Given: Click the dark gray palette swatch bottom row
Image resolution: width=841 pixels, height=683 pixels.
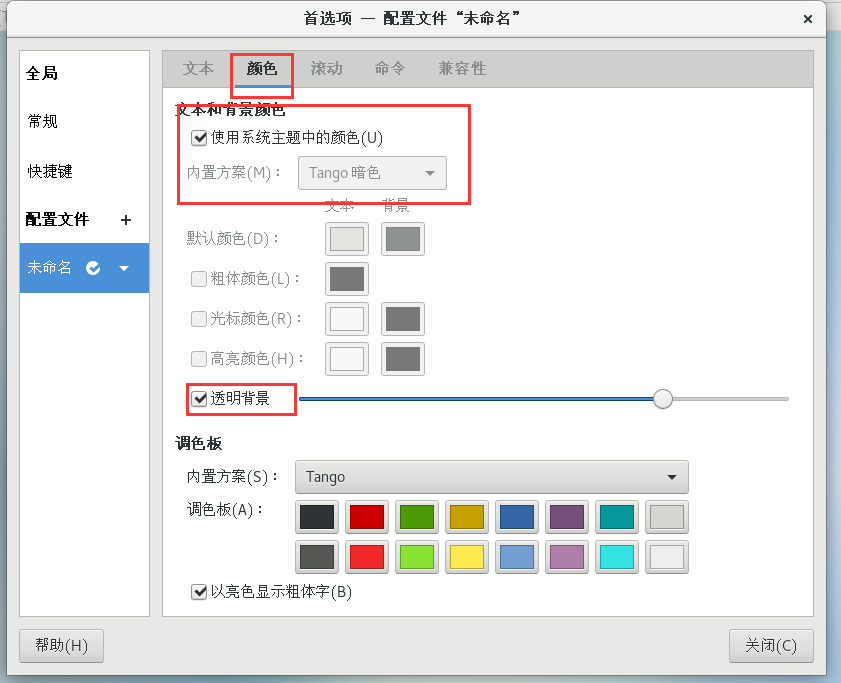Looking at the screenshot, I should (x=317, y=557).
